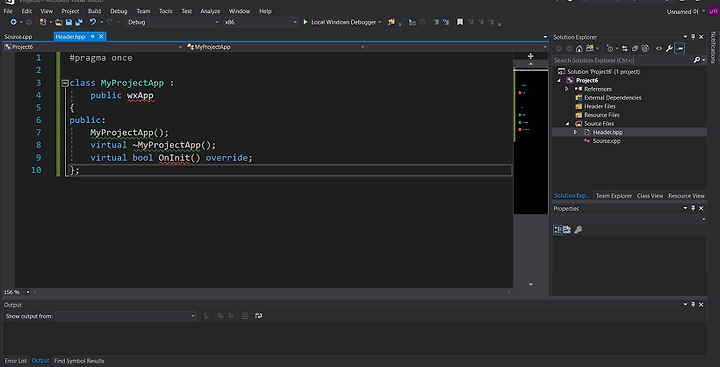Viewport: 720px width, 367px height.
Task: Click Clear All icon in Output panel
Action: point(245,316)
